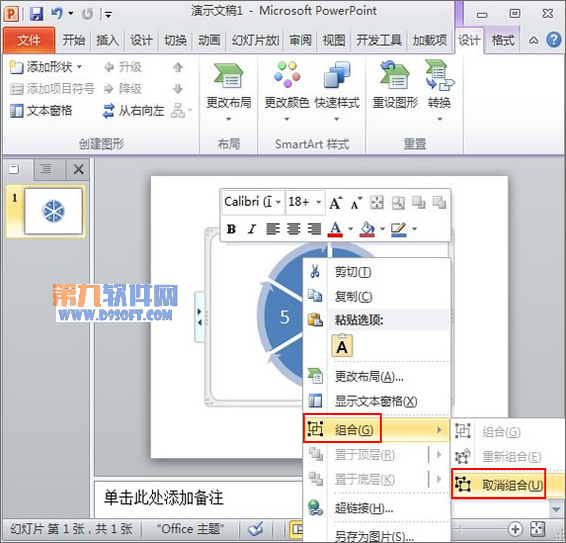566x543 pixels.
Task: Click the Shape Outline pencil icon
Action: click(x=399, y=229)
